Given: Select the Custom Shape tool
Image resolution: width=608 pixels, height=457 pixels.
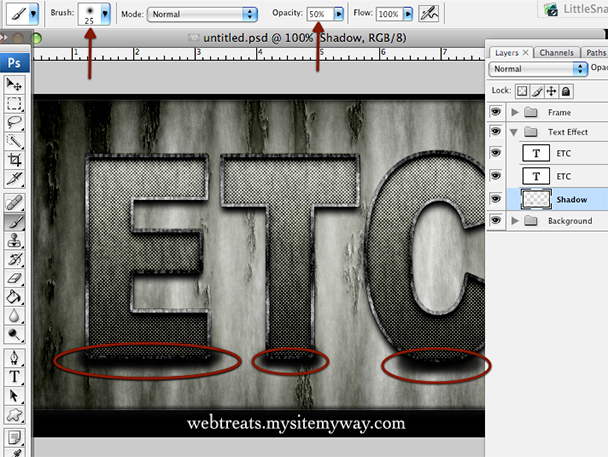Looking at the screenshot, I should (x=14, y=415).
